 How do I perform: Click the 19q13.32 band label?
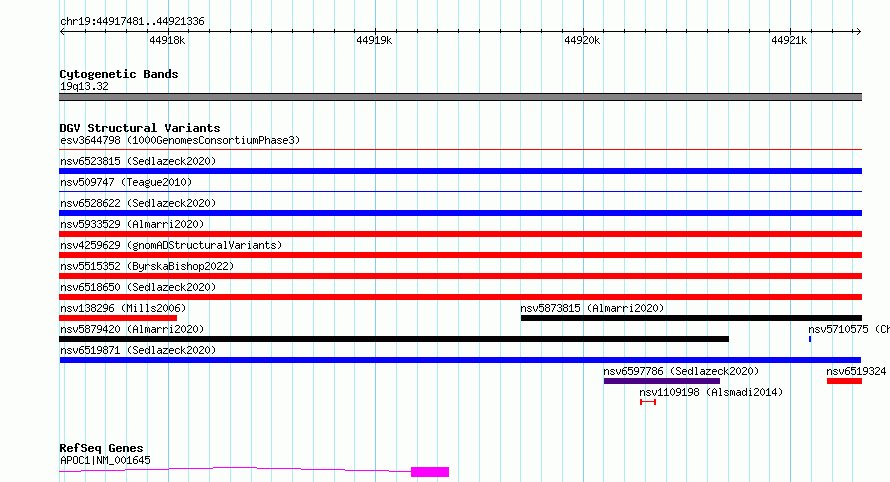84,86
